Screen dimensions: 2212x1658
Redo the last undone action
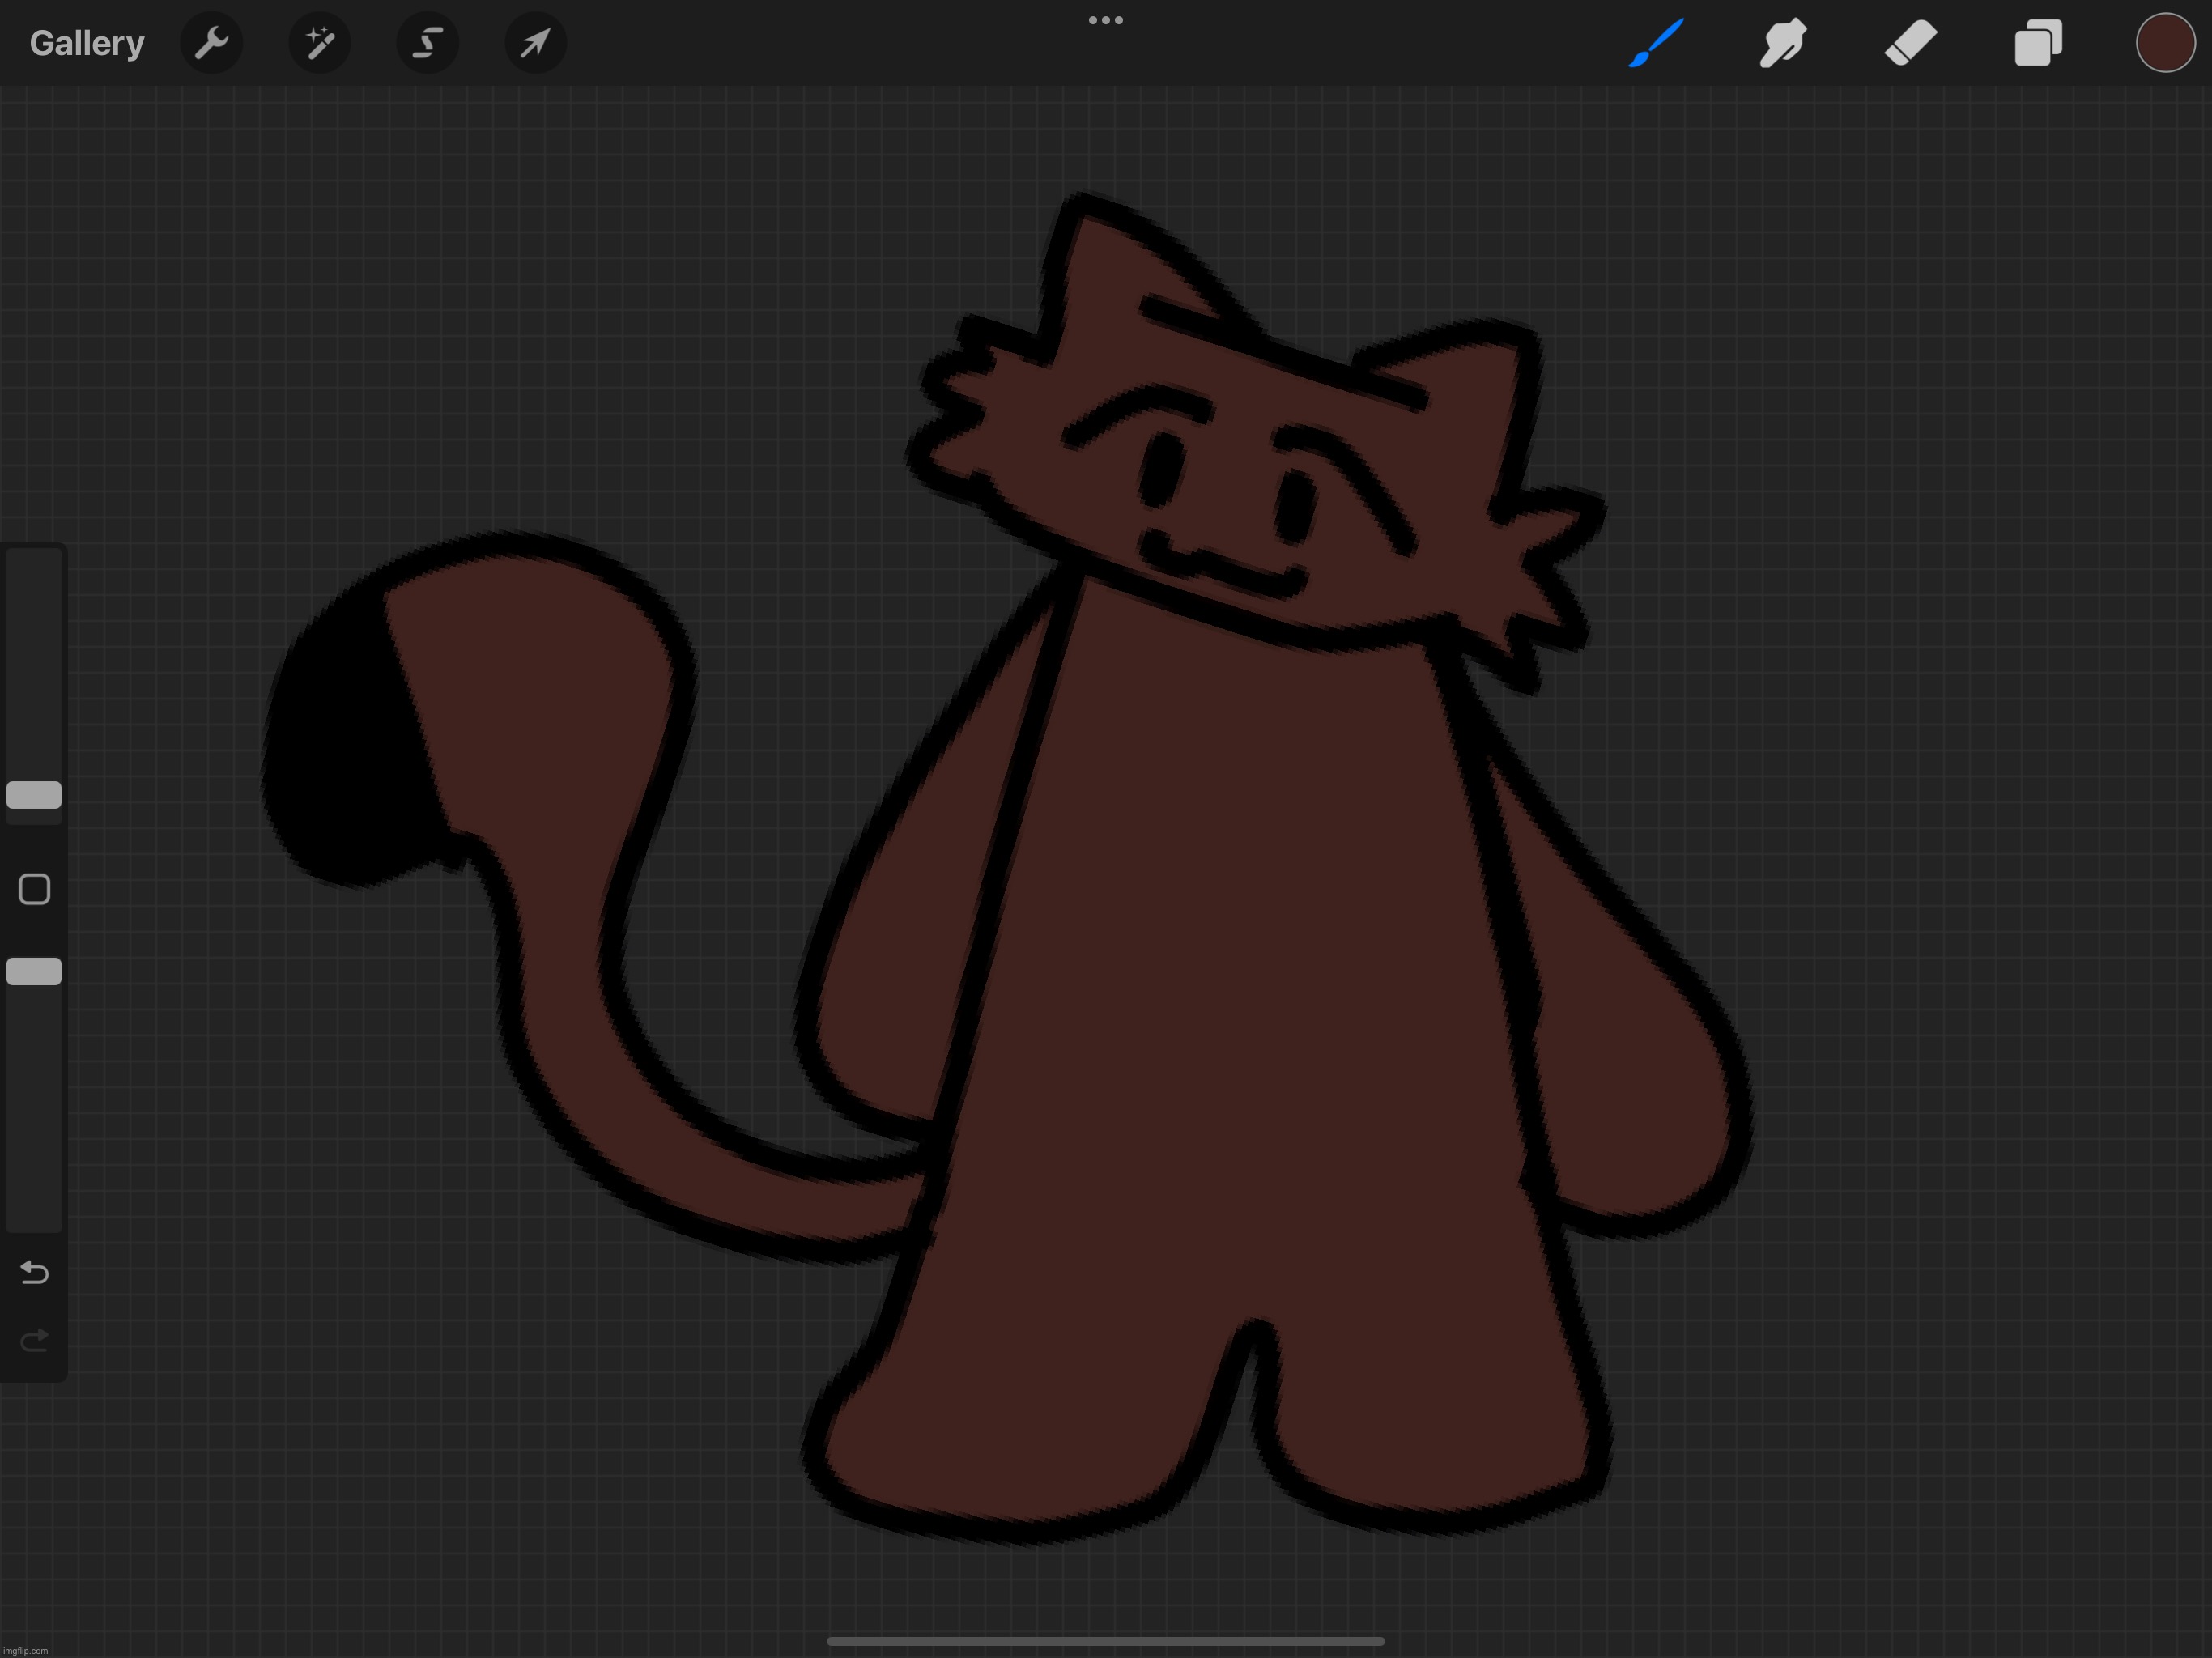(34, 1340)
